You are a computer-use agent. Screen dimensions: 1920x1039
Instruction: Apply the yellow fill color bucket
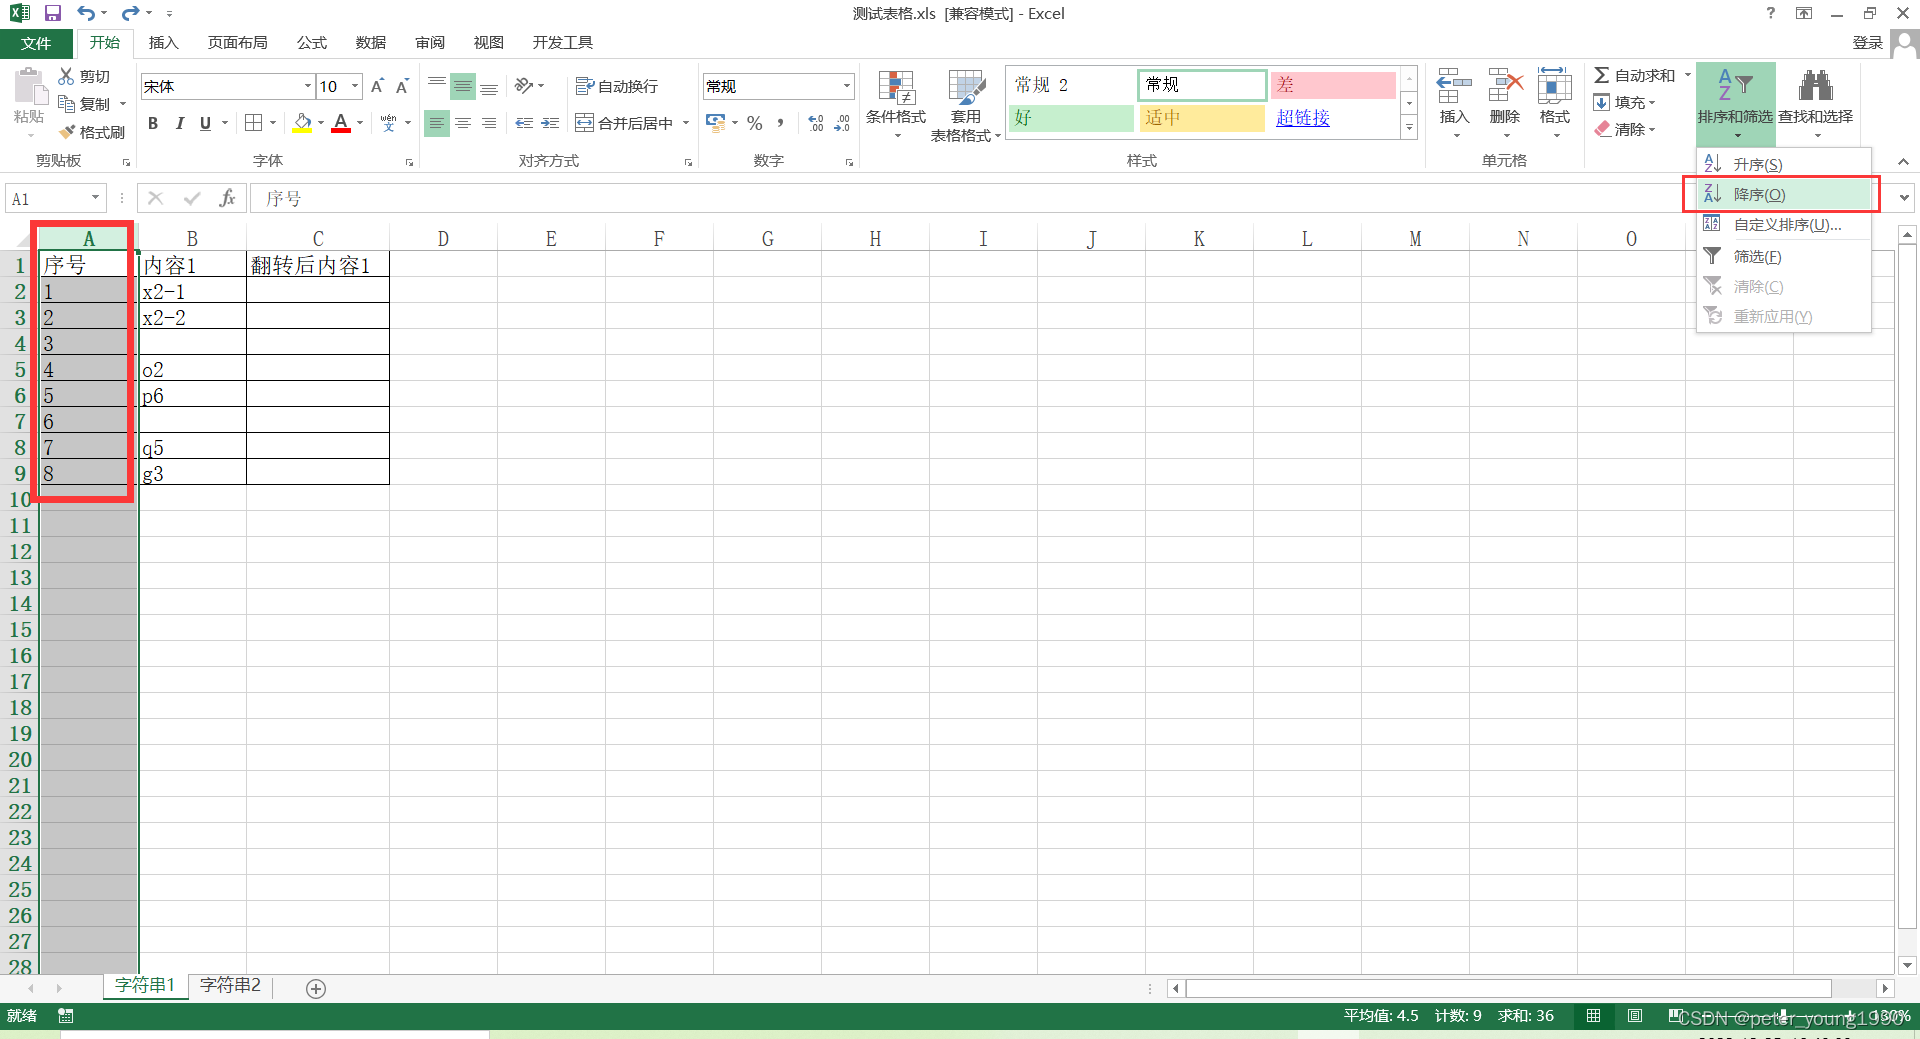click(x=302, y=123)
